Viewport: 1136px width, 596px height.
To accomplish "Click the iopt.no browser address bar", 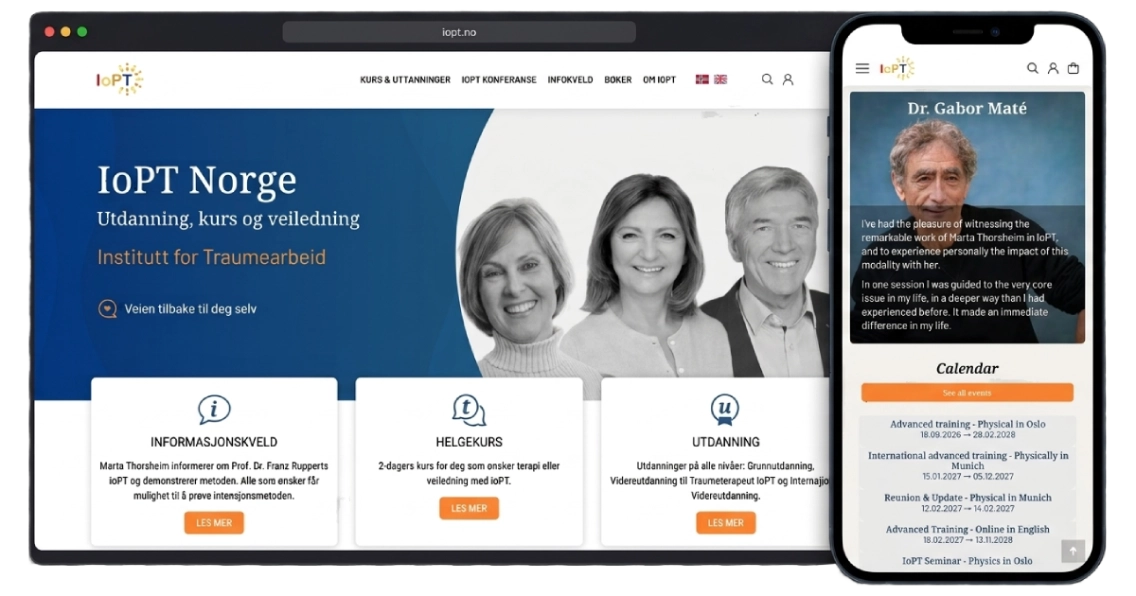I will (x=459, y=32).
